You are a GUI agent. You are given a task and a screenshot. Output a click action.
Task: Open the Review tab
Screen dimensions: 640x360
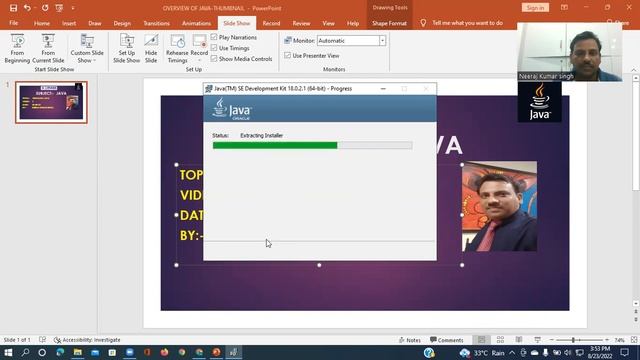[301, 23]
